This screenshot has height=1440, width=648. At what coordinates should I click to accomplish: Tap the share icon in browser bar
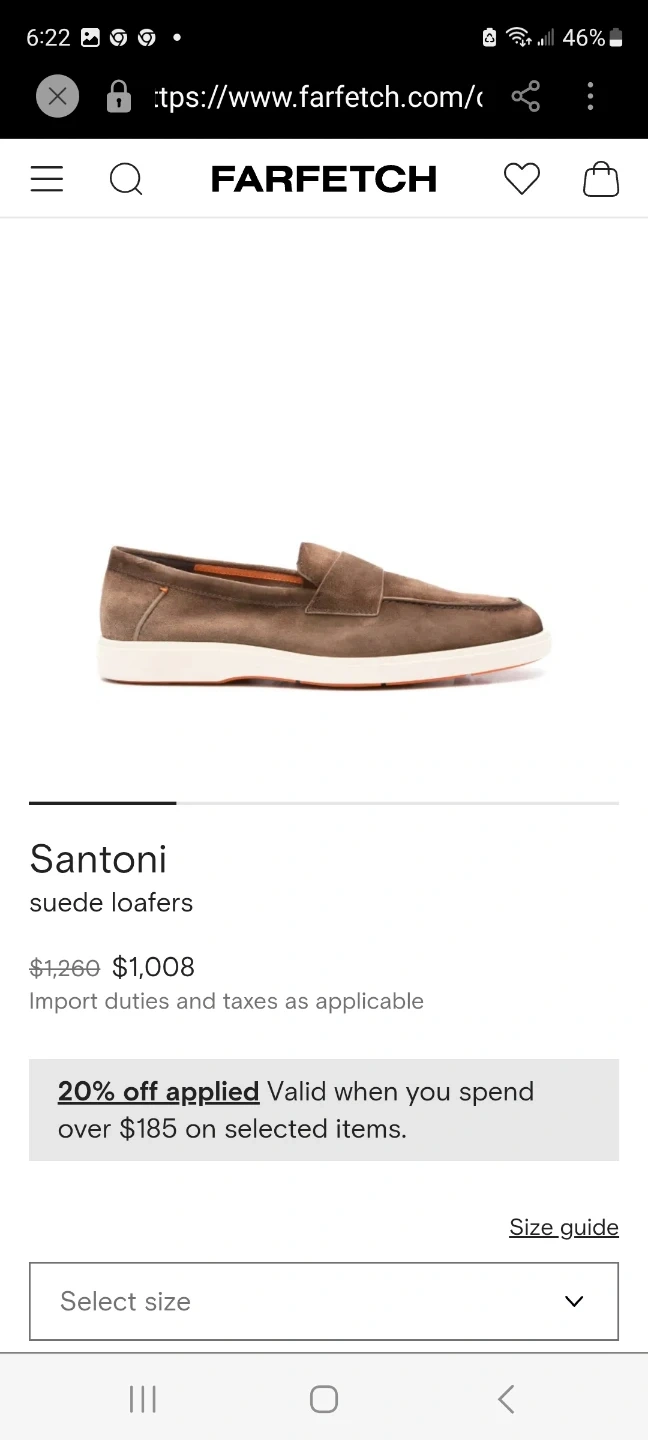click(x=525, y=97)
